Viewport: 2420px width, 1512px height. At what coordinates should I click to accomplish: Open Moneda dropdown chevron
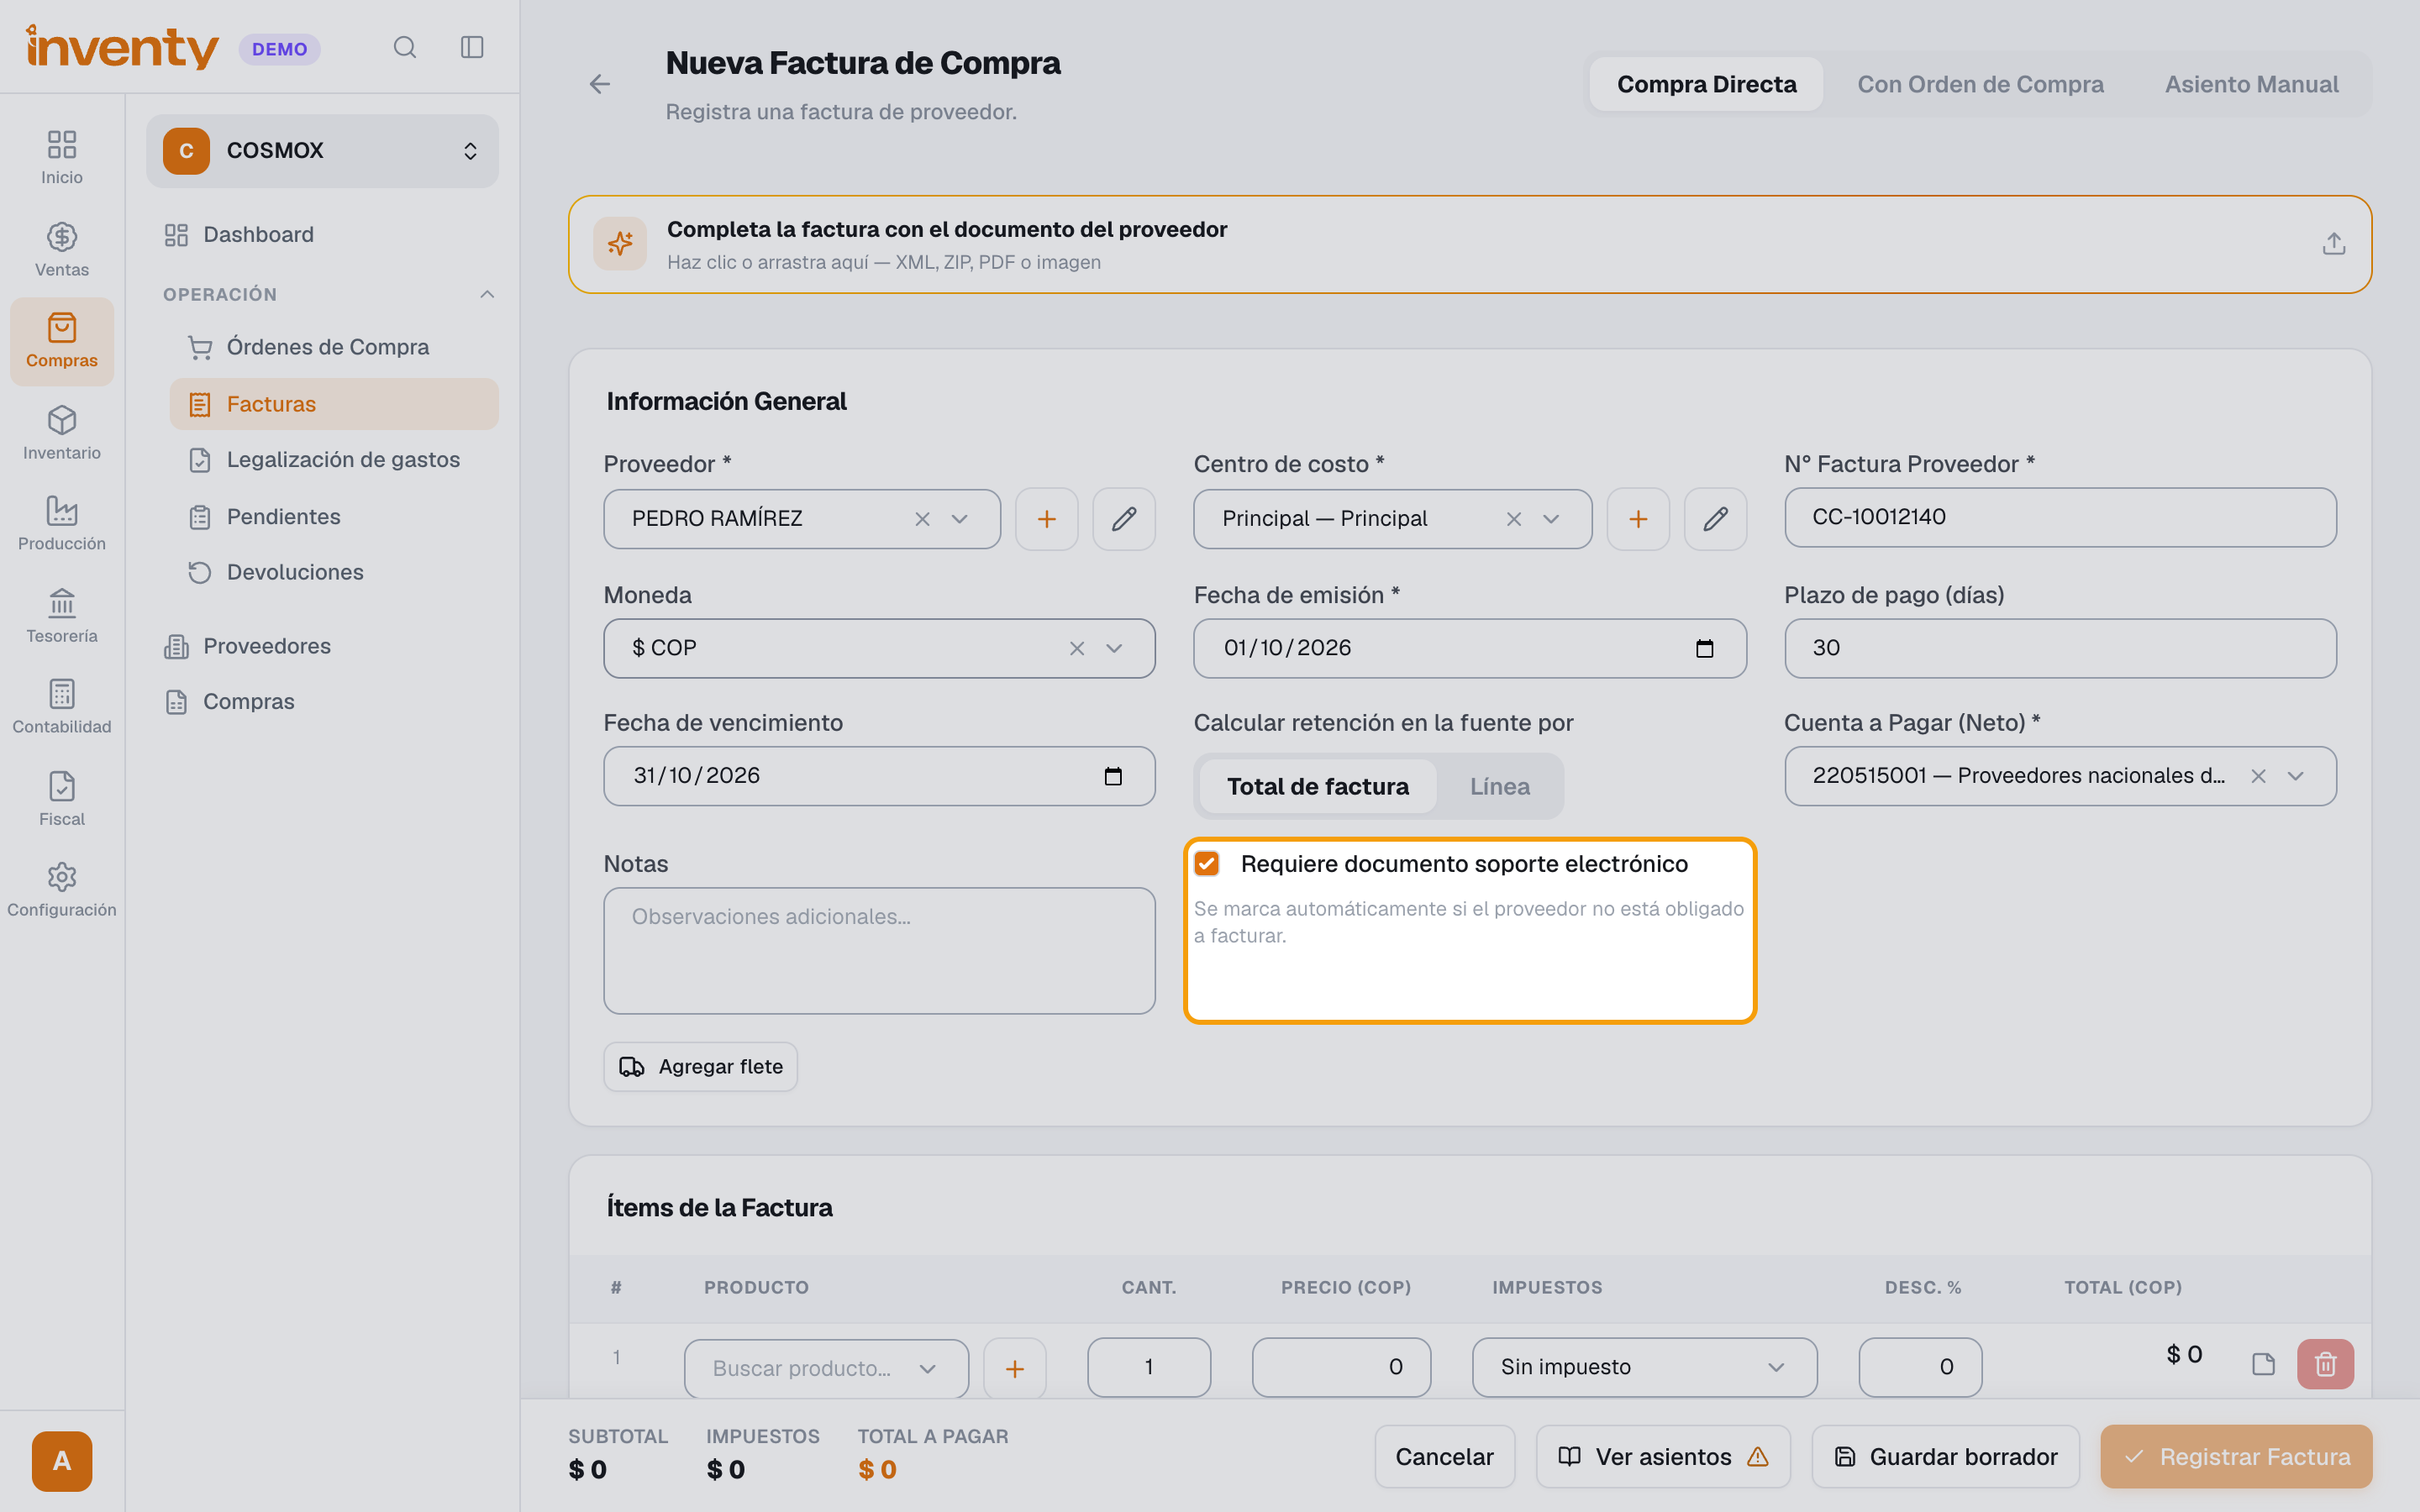(x=1114, y=649)
